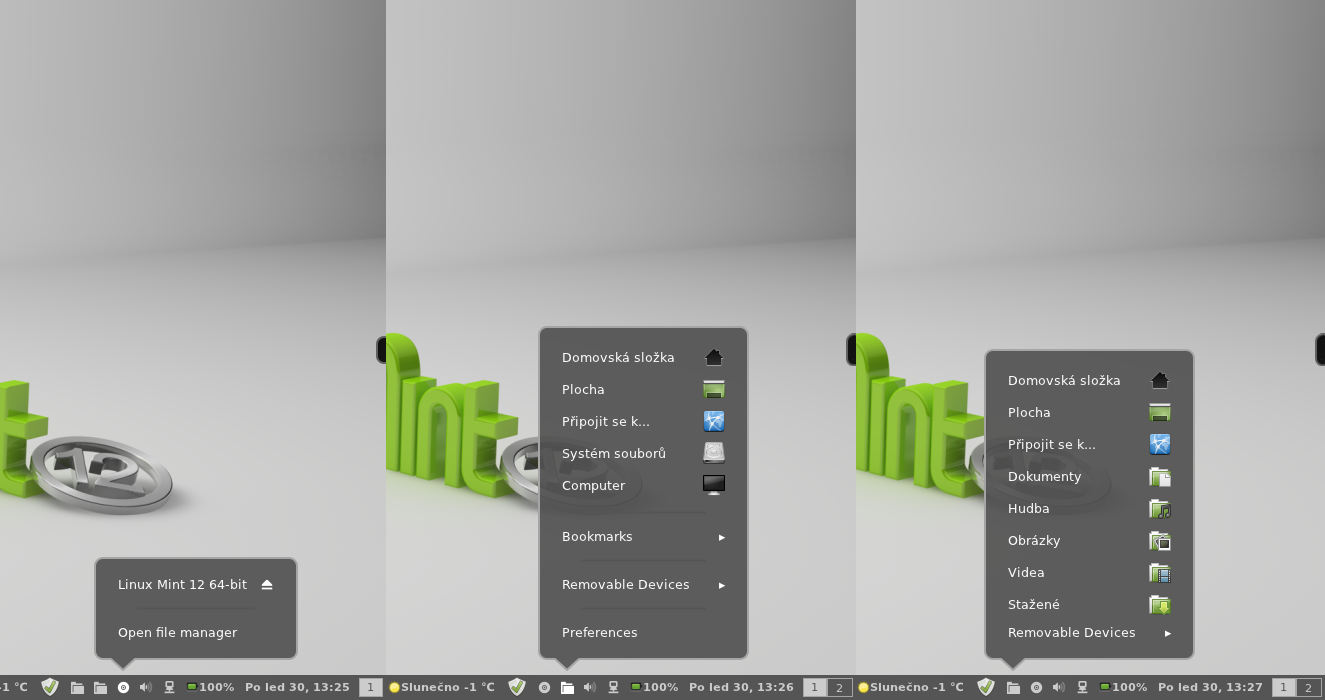Open the volume applet in the 13:26 panel
Screen dimensions: 1325x700
(590, 687)
